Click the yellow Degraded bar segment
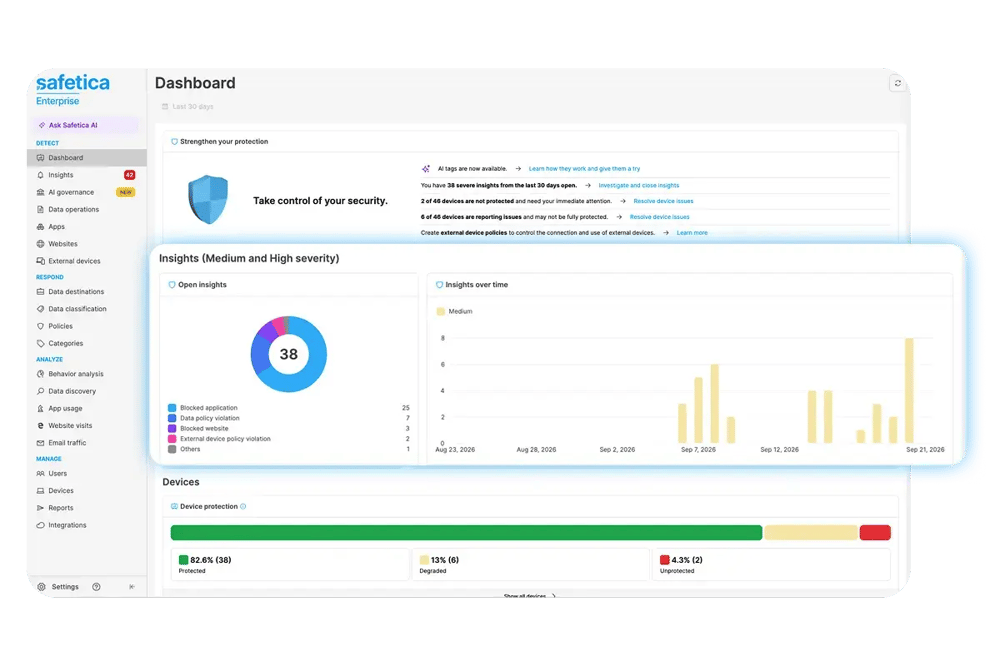Screen dimensions: 1000x666 coord(811,533)
